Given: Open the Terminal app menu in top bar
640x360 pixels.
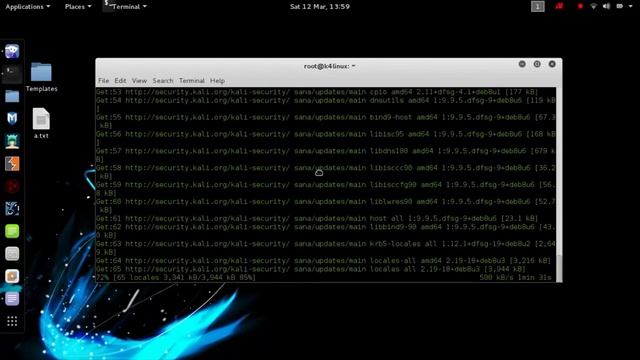Looking at the screenshot, I should click(125, 7).
